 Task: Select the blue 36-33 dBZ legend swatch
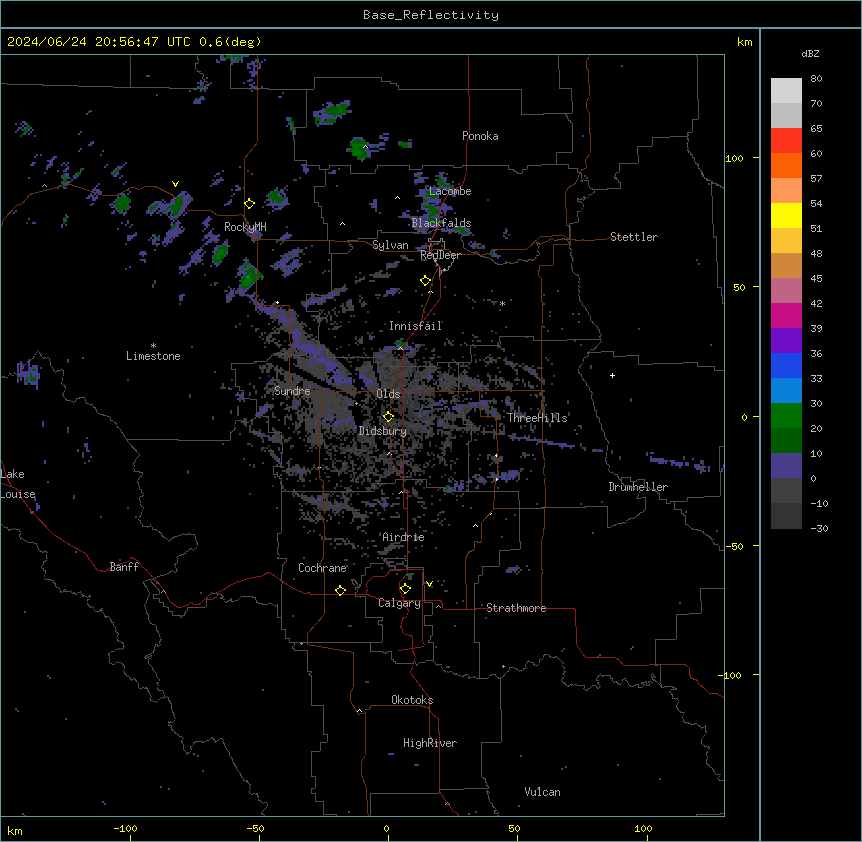[x=786, y=365]
